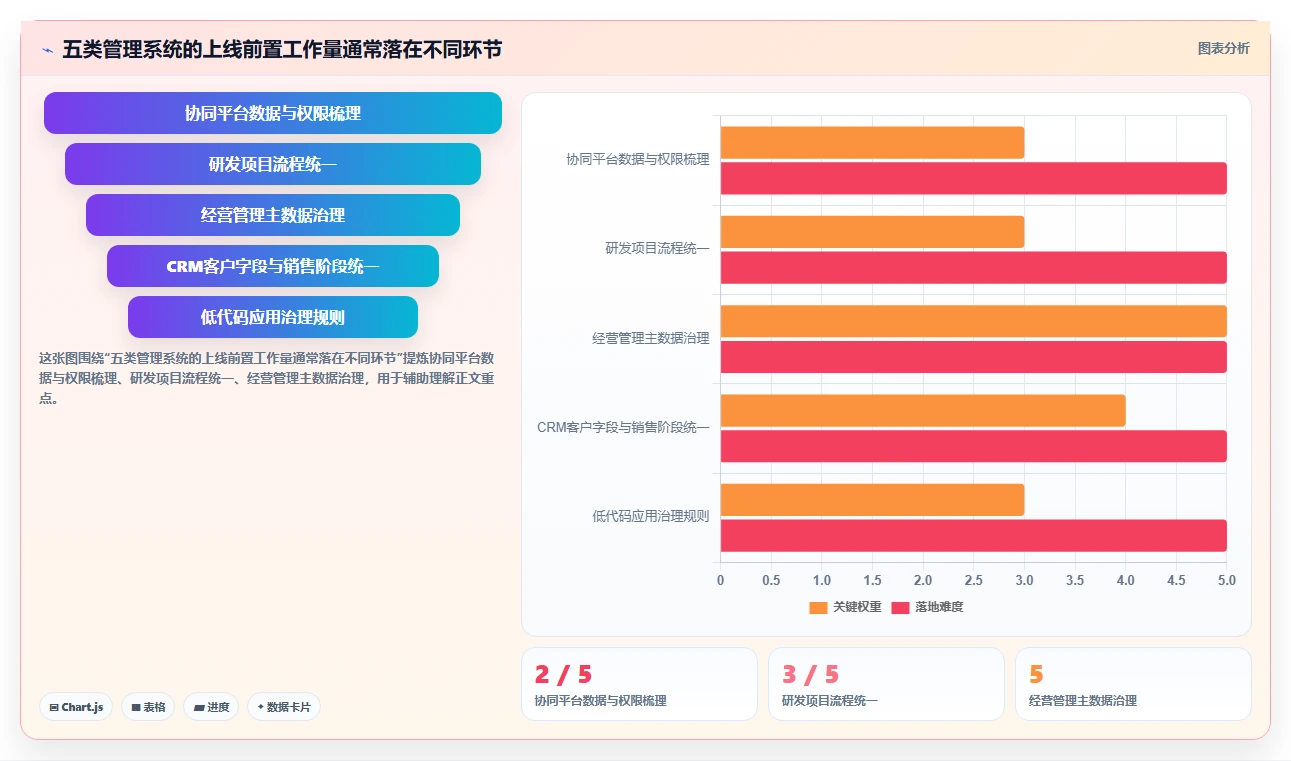Screen dimensions: 1291x761
Task: Click the red 落地难度 legend swatch
Action: pos(900,607)
